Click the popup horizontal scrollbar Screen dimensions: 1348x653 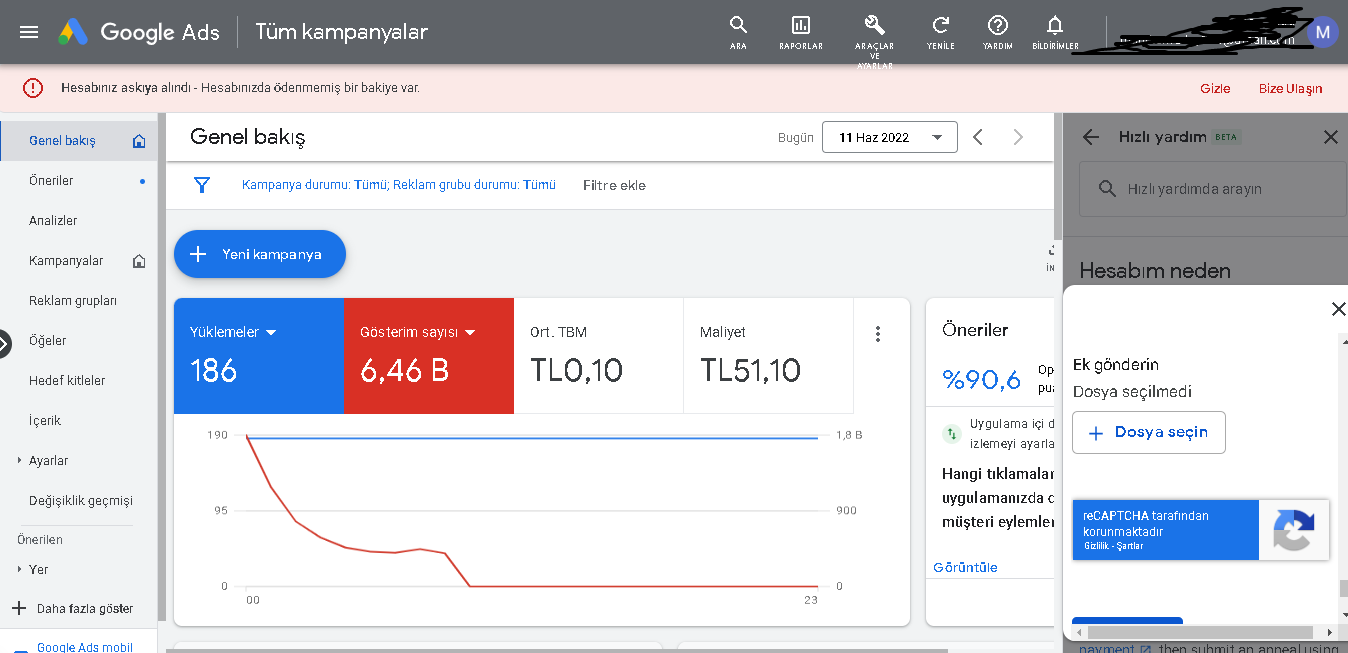tap(1200, 632)
